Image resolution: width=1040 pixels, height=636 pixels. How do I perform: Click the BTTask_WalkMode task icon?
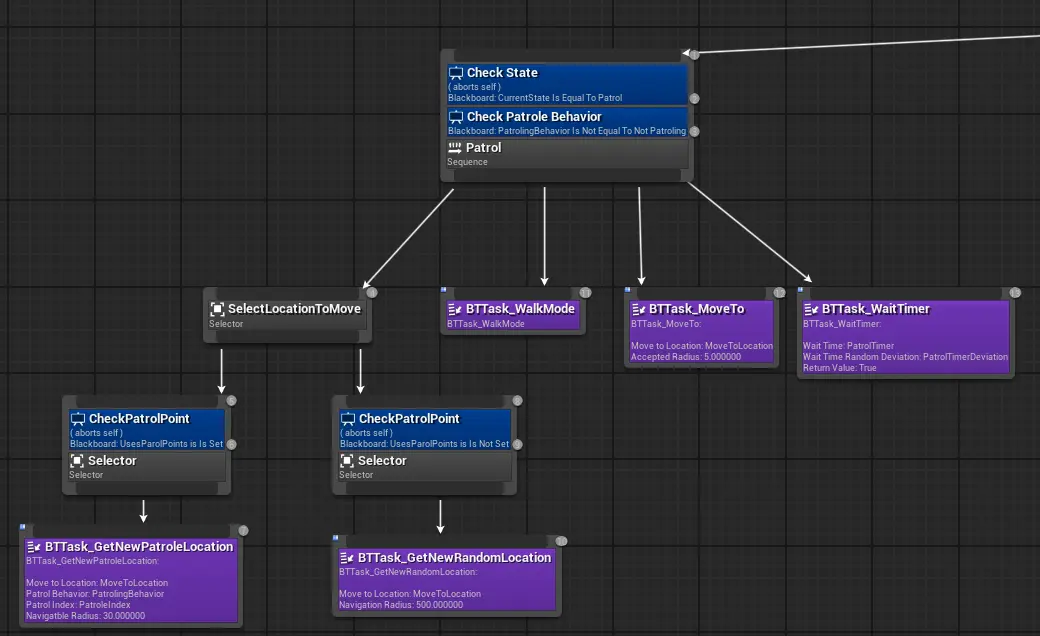455,309
